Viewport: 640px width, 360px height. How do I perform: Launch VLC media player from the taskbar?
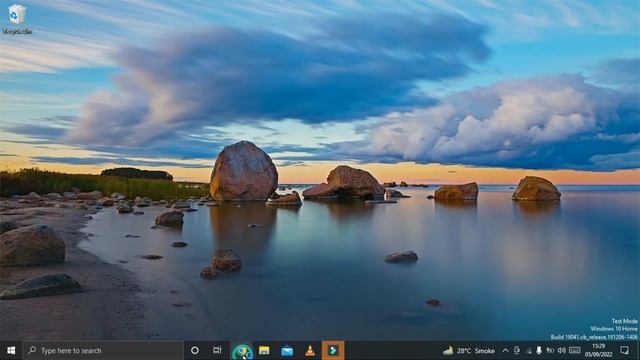310,351
